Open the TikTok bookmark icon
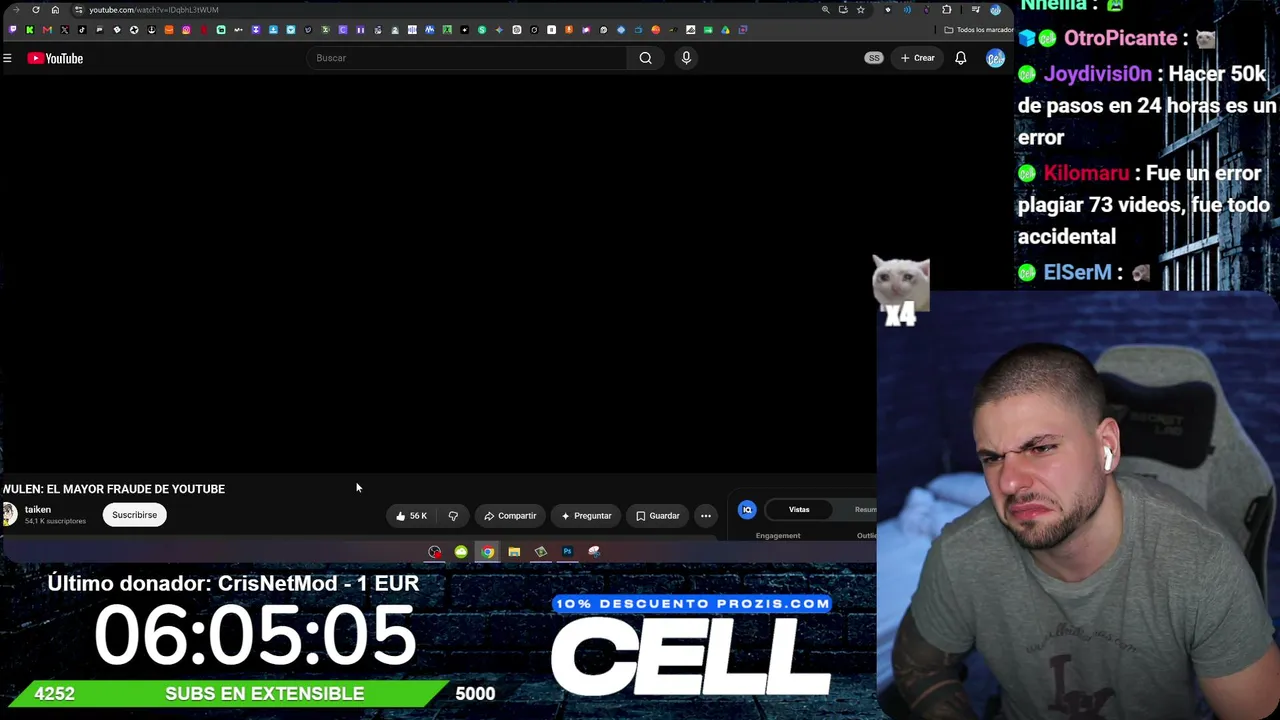This screenshot has height=720, width=1280. click(x=82, y=30)
